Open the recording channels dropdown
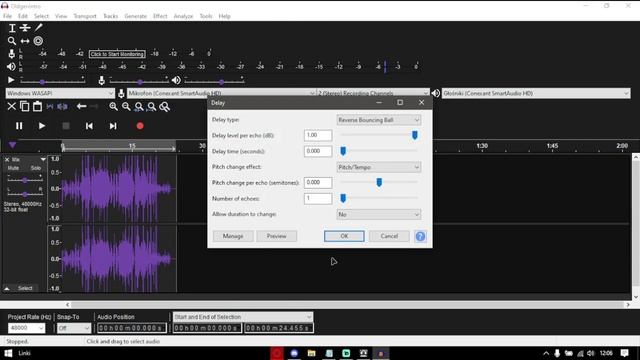The width and height of the screenshot is (640, 360). (x=373, y=93)
